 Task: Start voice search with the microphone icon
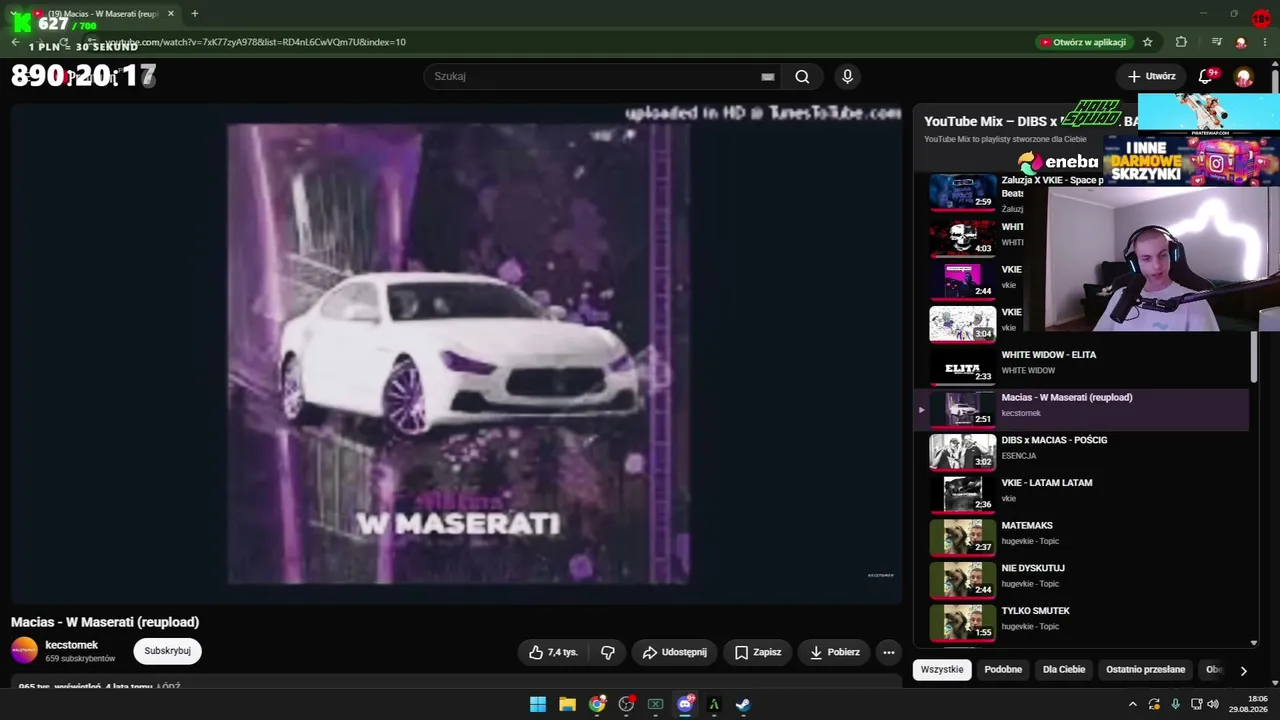(847, 77)
